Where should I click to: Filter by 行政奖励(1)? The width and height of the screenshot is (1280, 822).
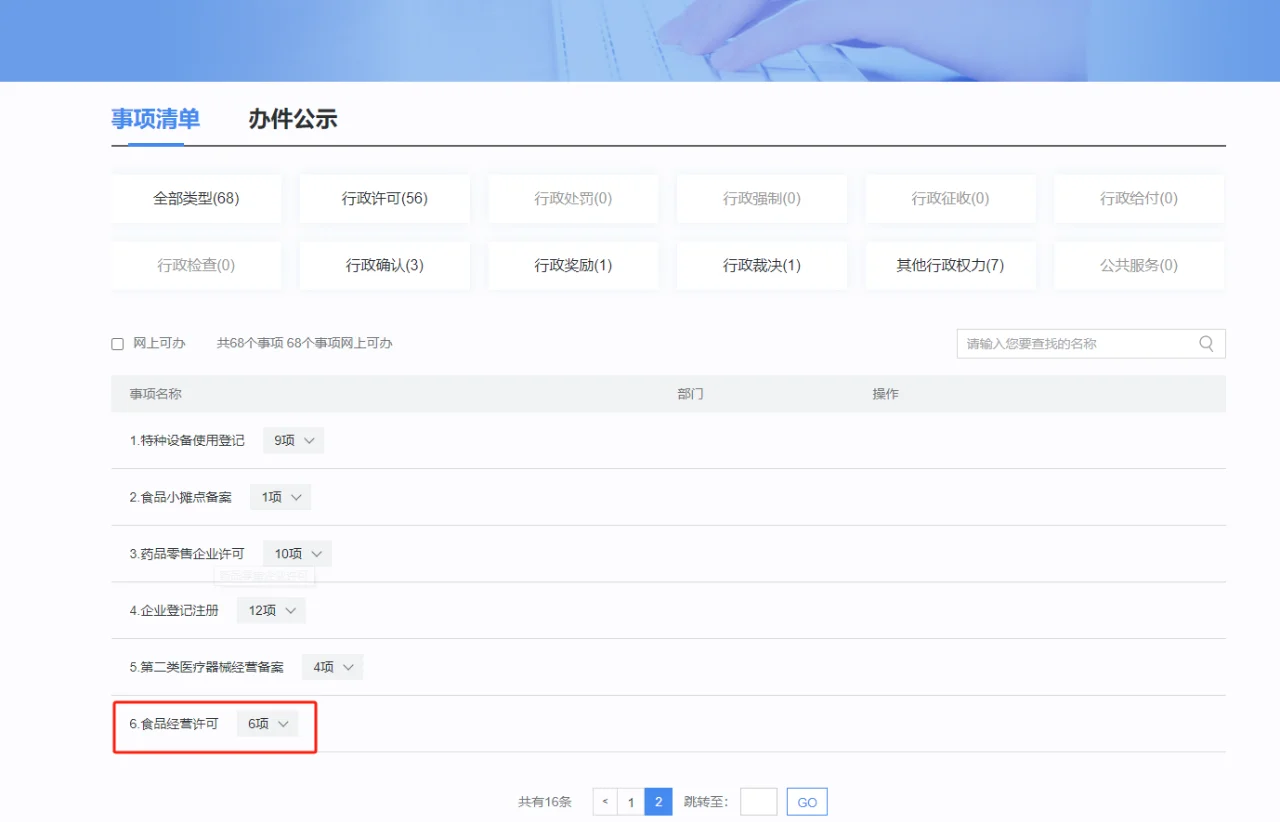point(573,265)
